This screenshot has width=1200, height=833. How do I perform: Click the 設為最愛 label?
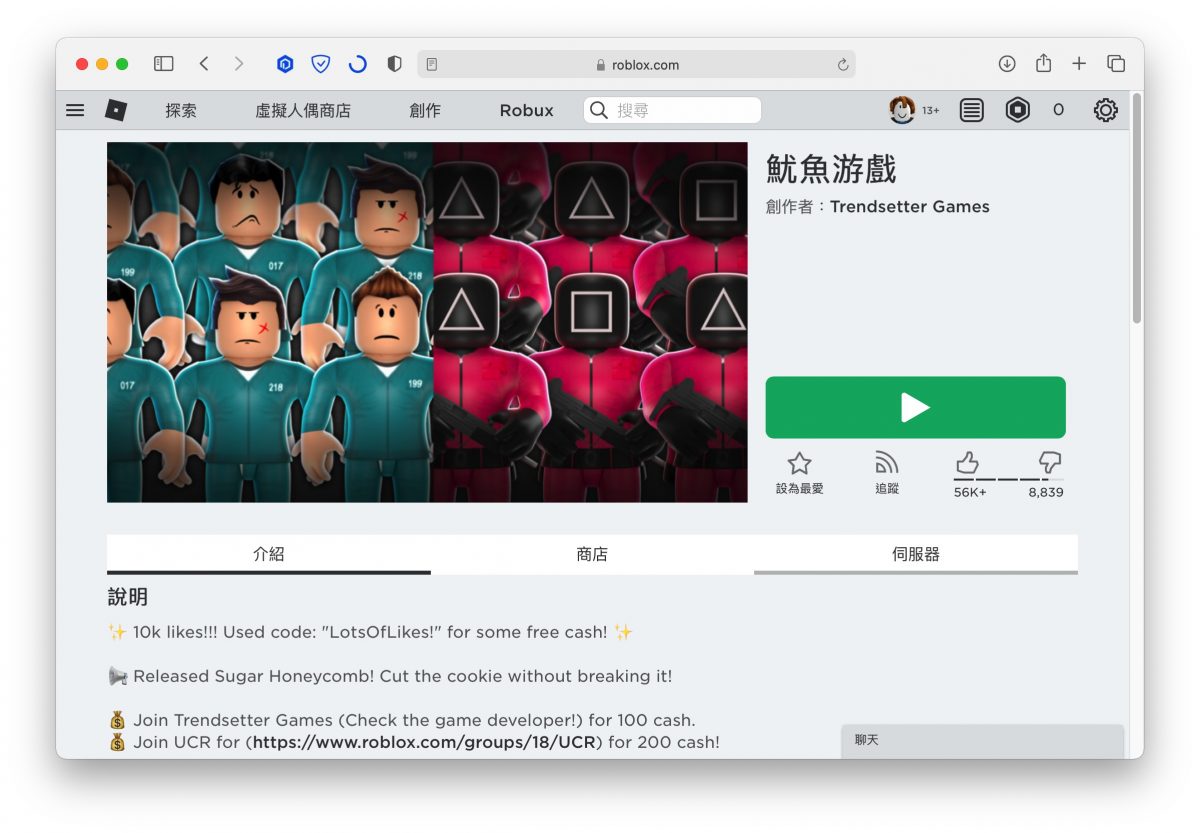point(799,489)
